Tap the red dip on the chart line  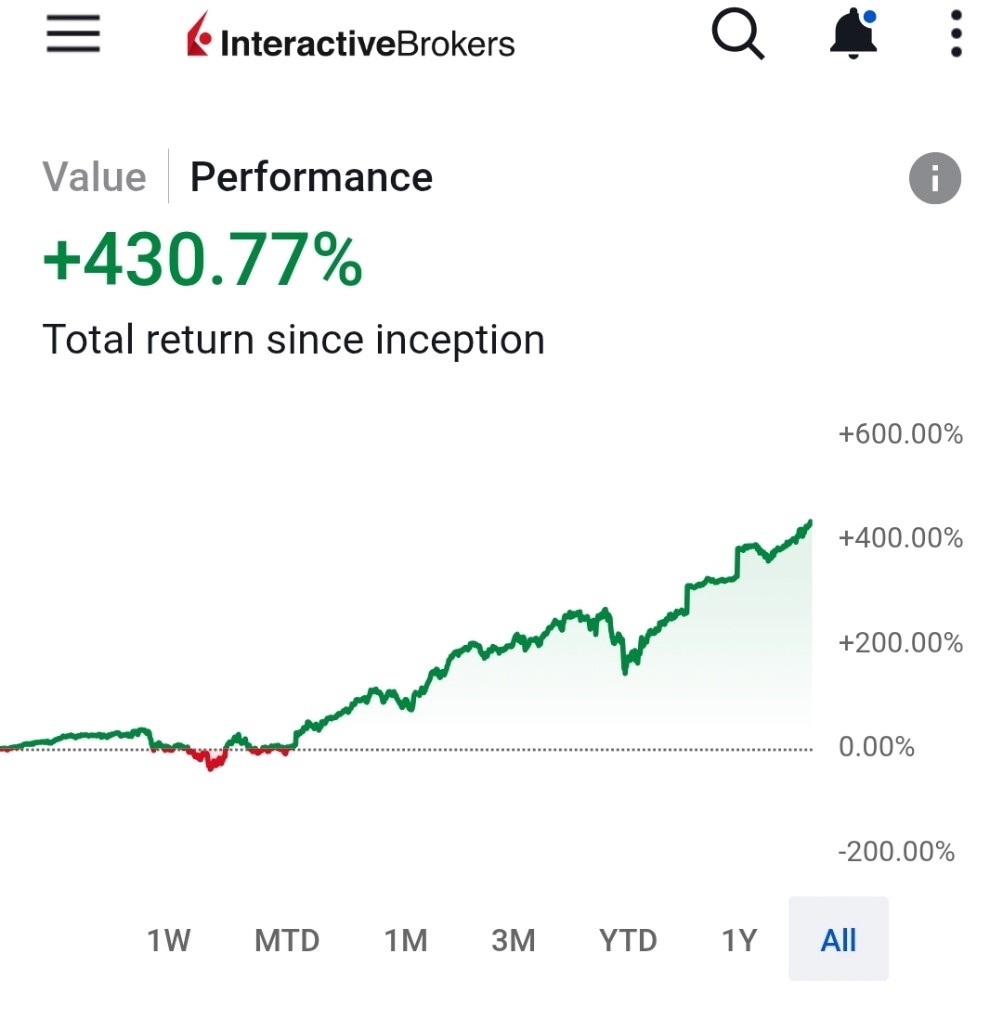click(x=210, y=762)
